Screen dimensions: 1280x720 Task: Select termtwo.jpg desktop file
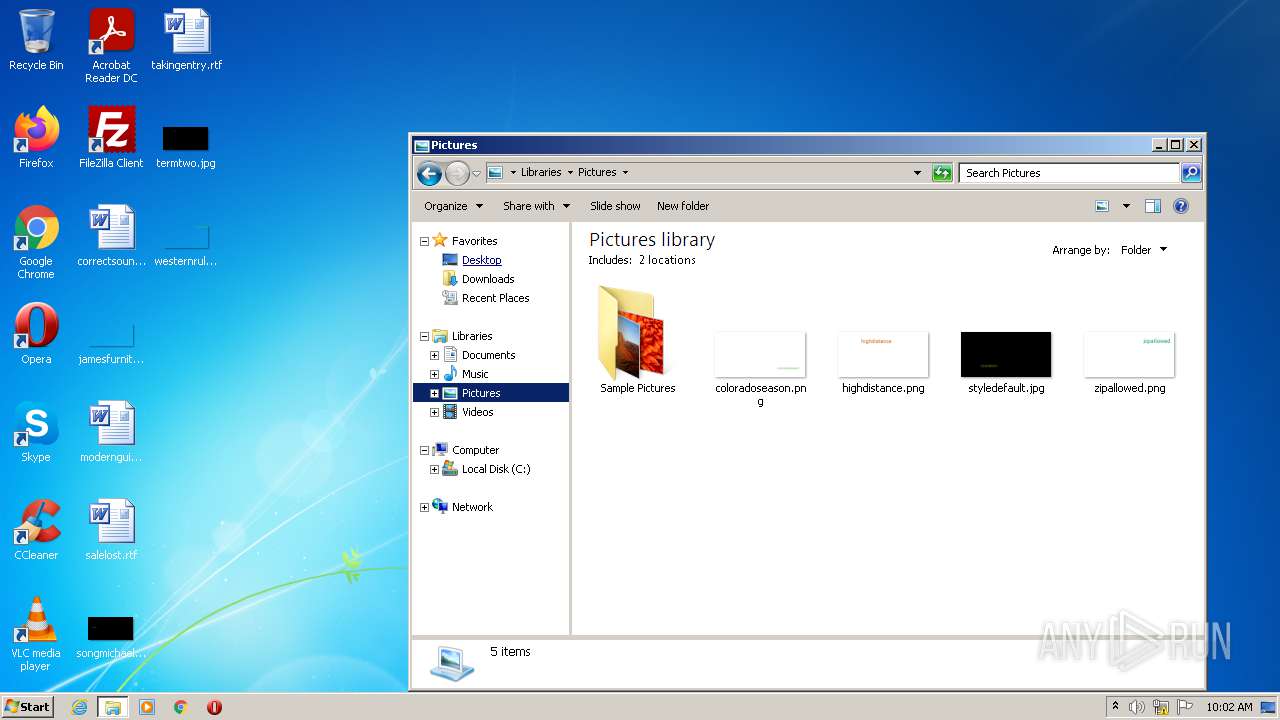(186, 146)
